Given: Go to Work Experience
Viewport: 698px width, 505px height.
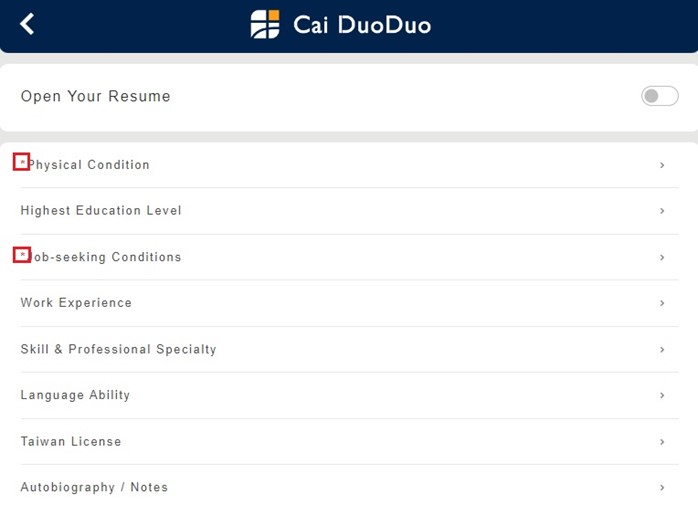Looking at the screenshot, I should (x=76, y=303).
